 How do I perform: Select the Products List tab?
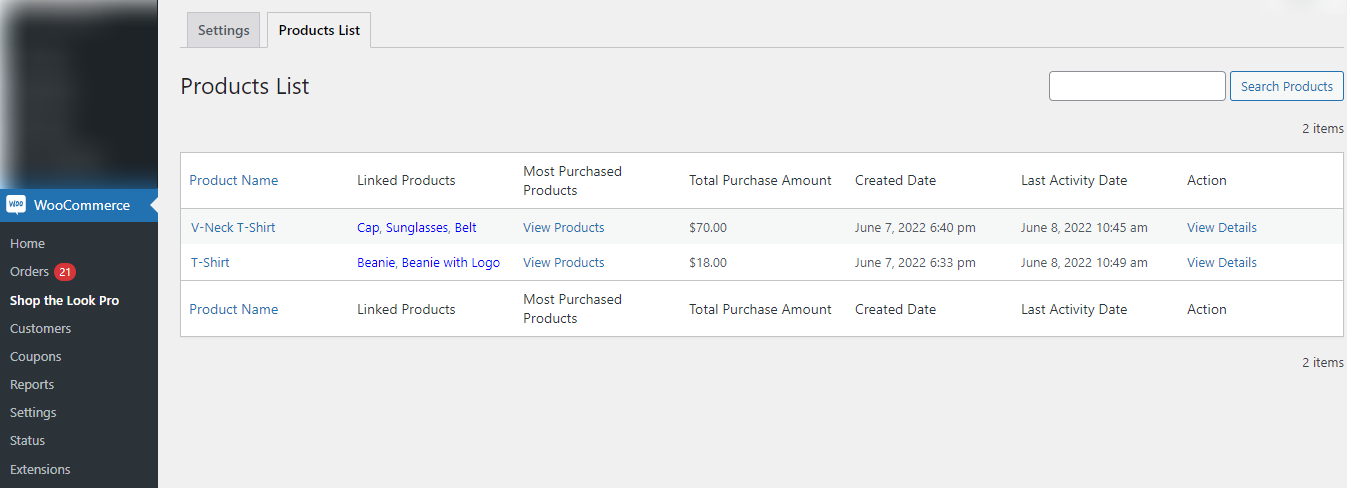(x=319, y=30)
